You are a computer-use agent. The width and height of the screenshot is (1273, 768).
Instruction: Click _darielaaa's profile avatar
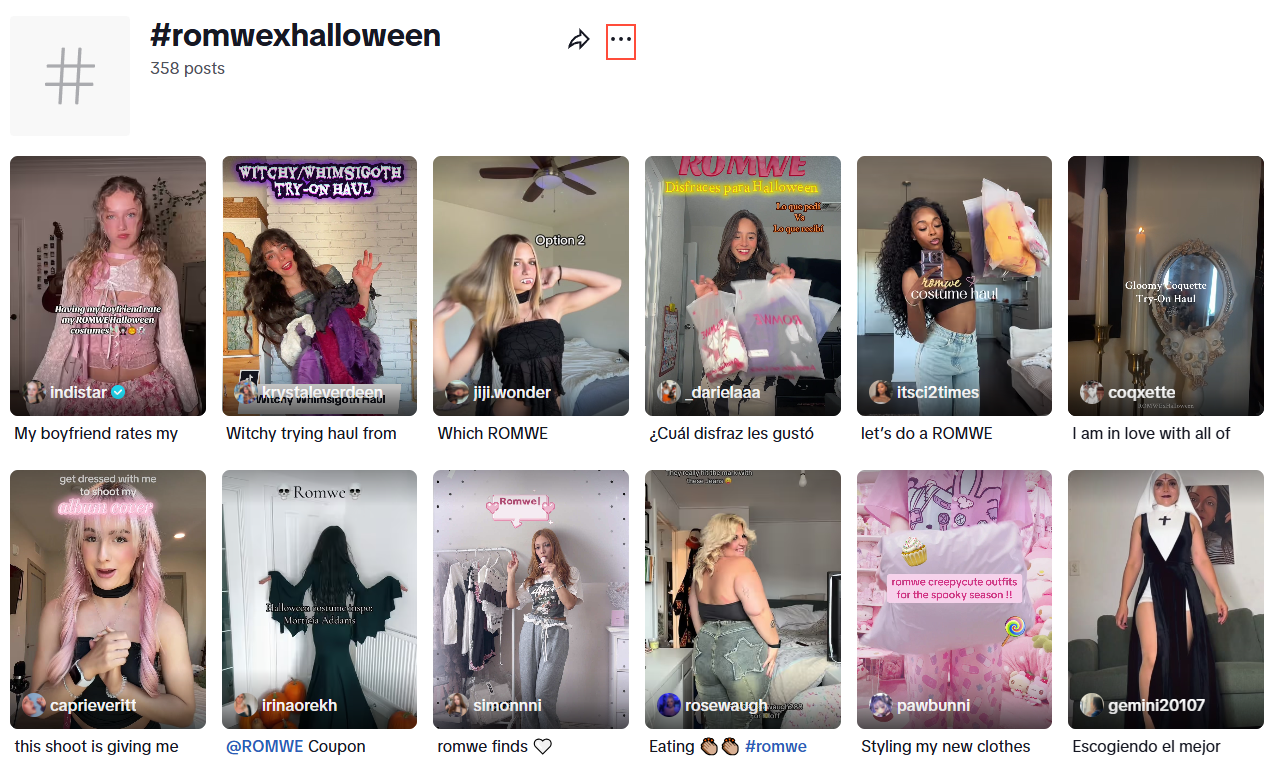[x=669, y=392]
